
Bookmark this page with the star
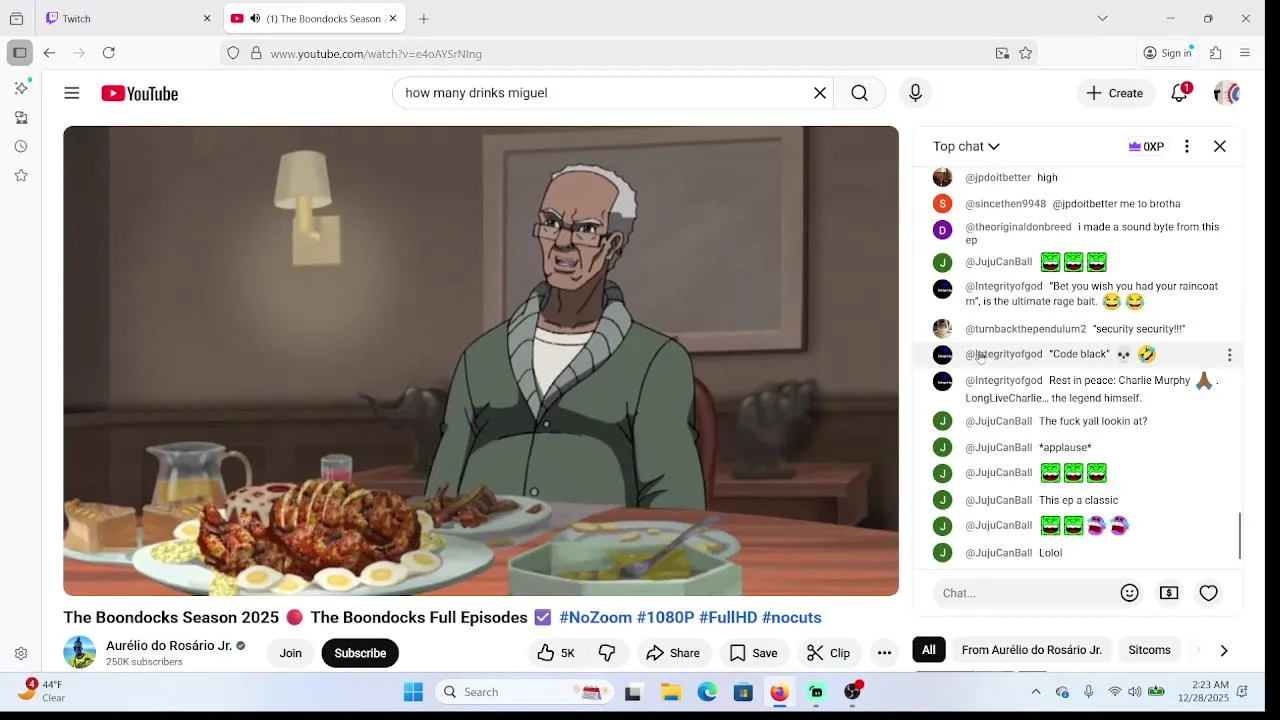coord(1026,53)
